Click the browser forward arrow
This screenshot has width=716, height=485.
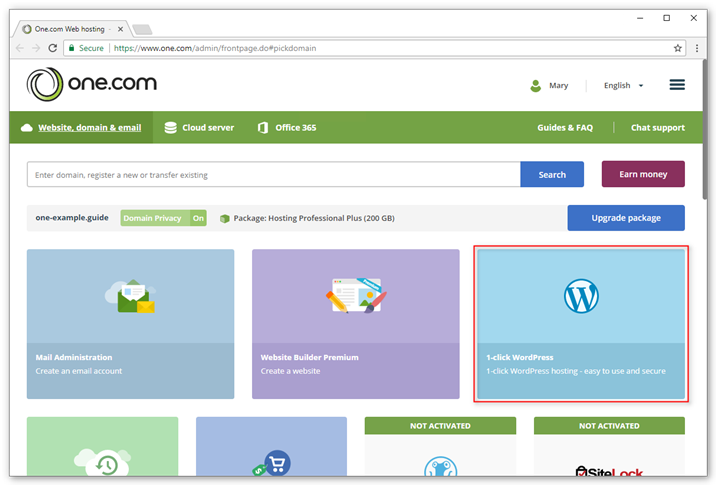[x=36, y=48]
